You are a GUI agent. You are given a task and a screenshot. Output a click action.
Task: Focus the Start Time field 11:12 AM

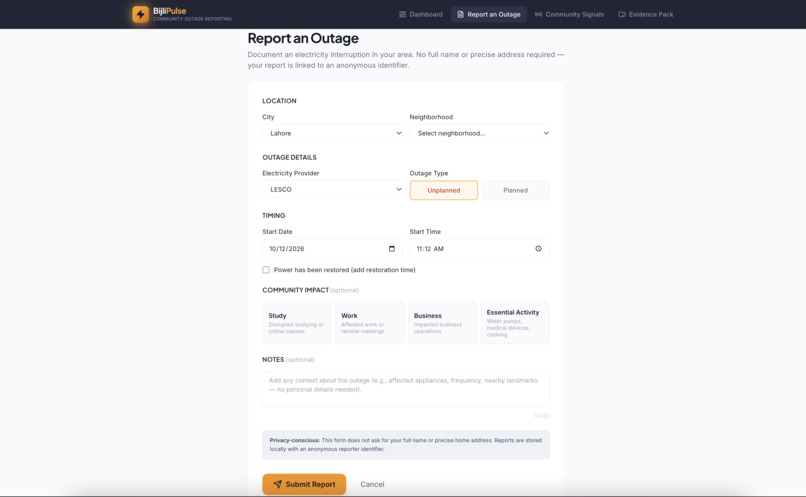480,249
